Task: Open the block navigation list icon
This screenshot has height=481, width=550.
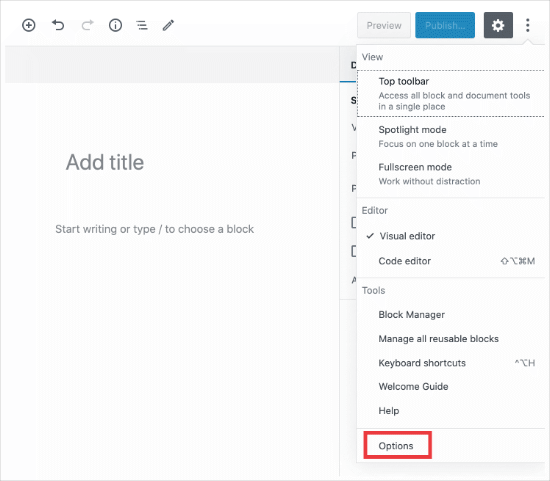Action: click(142, 25)
